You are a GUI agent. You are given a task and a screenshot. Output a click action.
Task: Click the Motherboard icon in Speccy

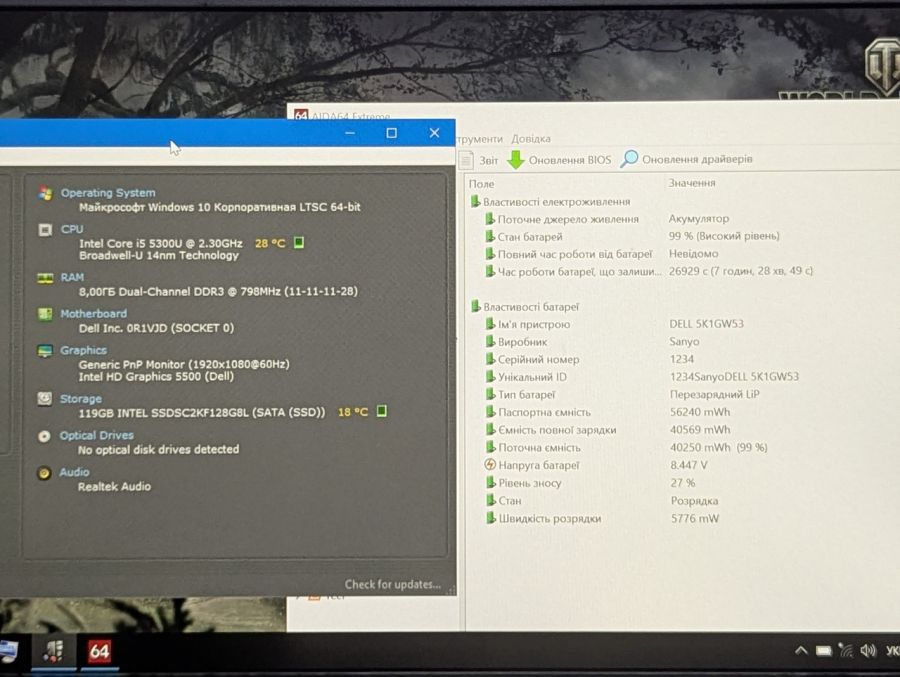click(45, 314)
